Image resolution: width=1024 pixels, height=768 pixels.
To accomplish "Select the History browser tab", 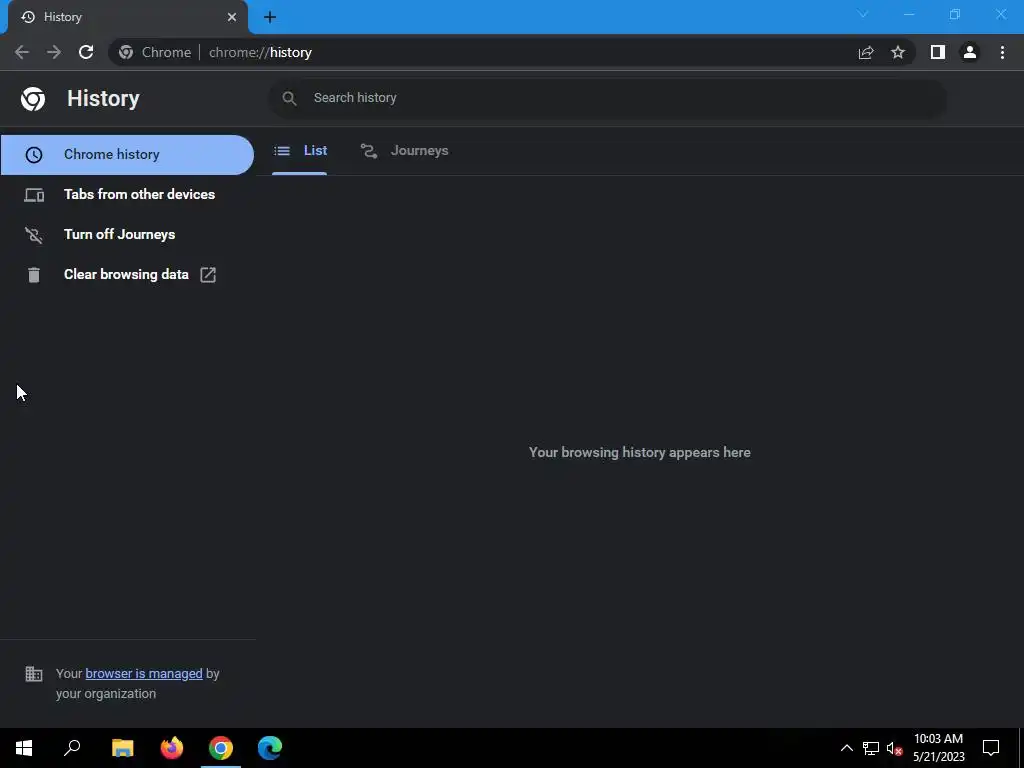I will (128, 17).
